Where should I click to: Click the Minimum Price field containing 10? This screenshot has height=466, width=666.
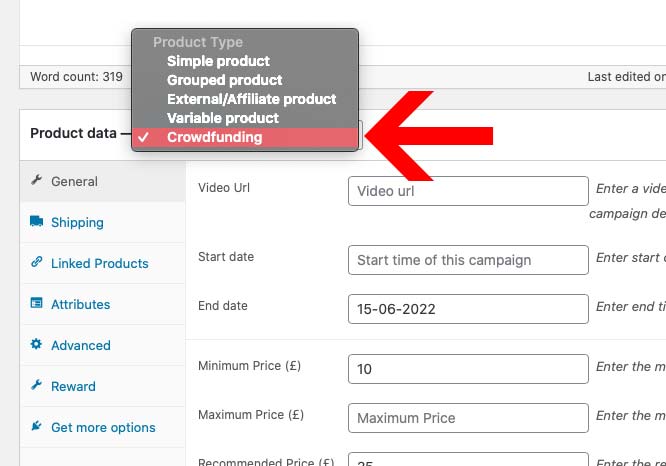coord(468,369)
